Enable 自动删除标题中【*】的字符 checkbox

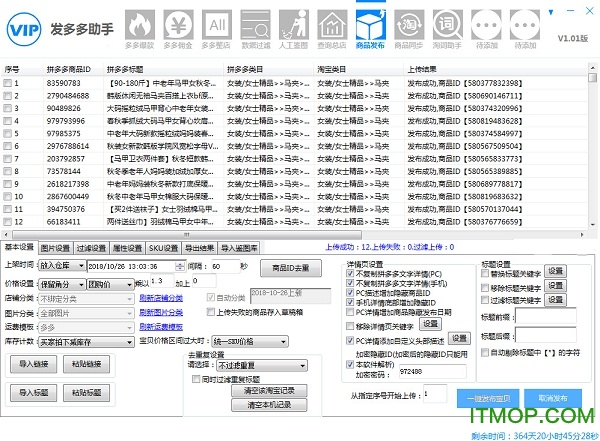(x=485, y=352)
